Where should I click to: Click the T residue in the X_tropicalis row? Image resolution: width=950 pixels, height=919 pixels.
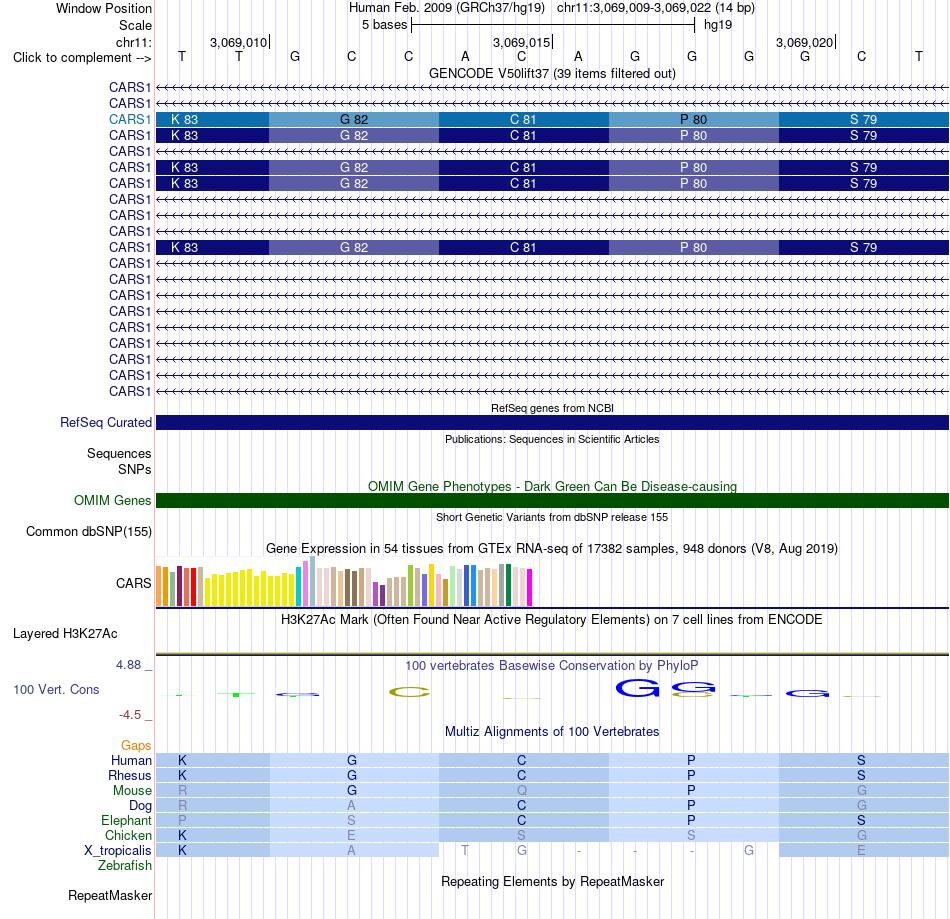pyautogui.click(x=465, y=851)
